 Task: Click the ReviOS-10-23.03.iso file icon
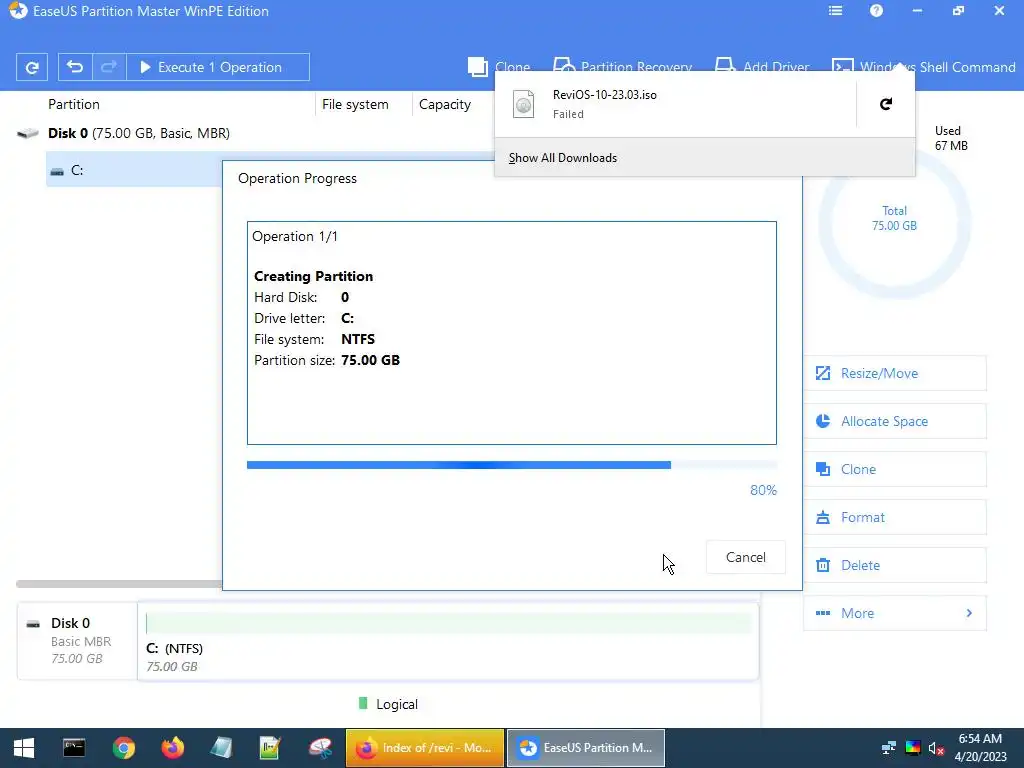click(x=524, y=104)
